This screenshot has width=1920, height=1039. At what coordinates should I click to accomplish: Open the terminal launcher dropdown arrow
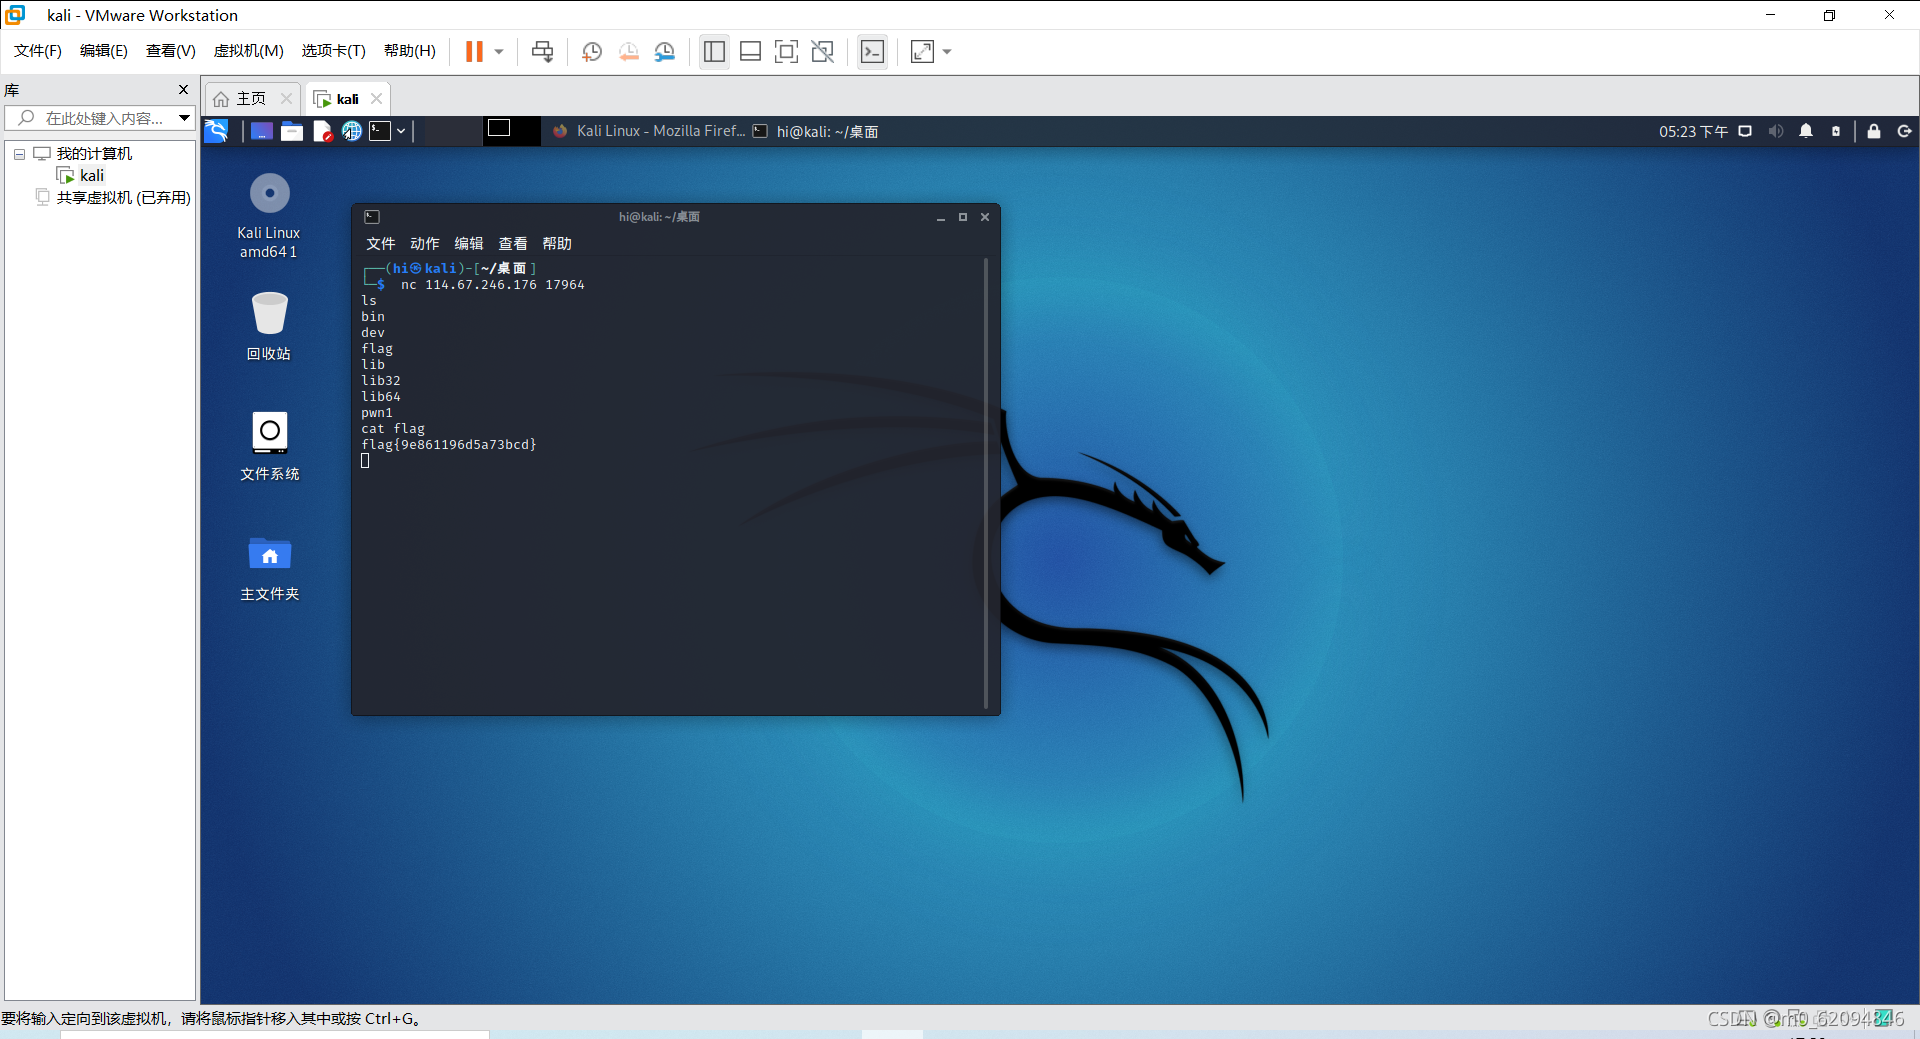pyautogui.click(x=401, y=131)
